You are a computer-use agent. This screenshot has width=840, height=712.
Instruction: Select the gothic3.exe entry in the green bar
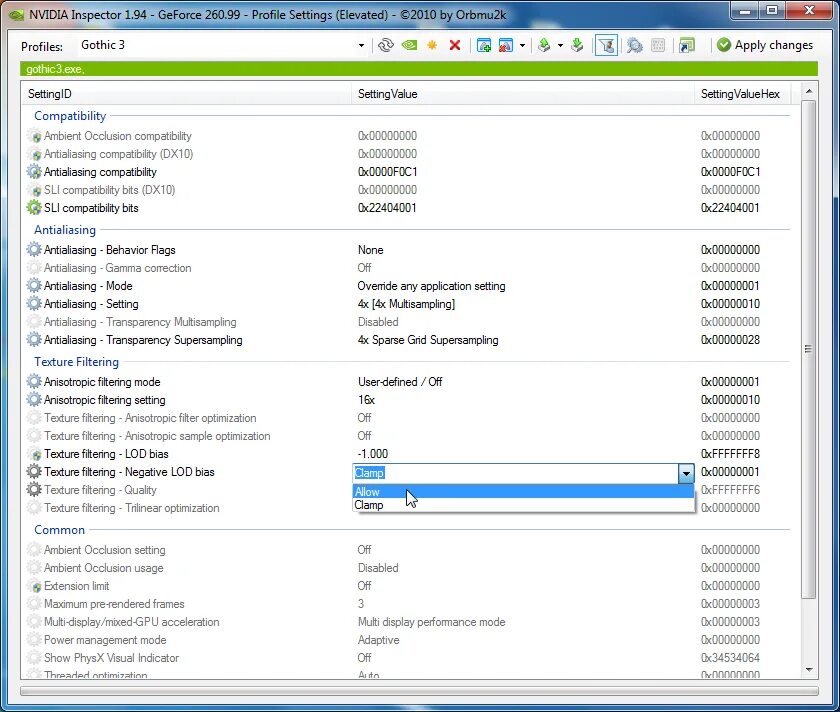coord(55,69)
